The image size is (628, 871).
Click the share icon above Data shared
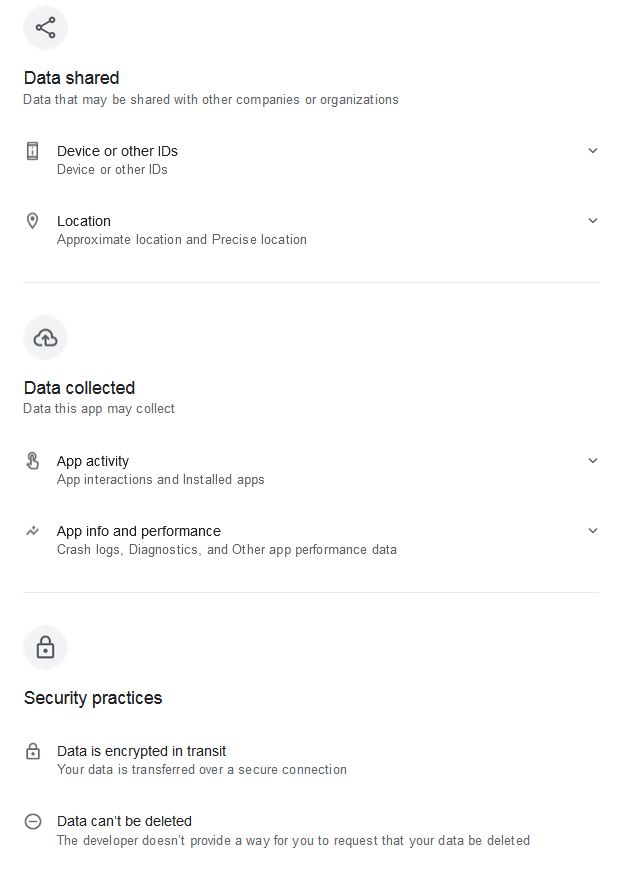tap(45, 27)
